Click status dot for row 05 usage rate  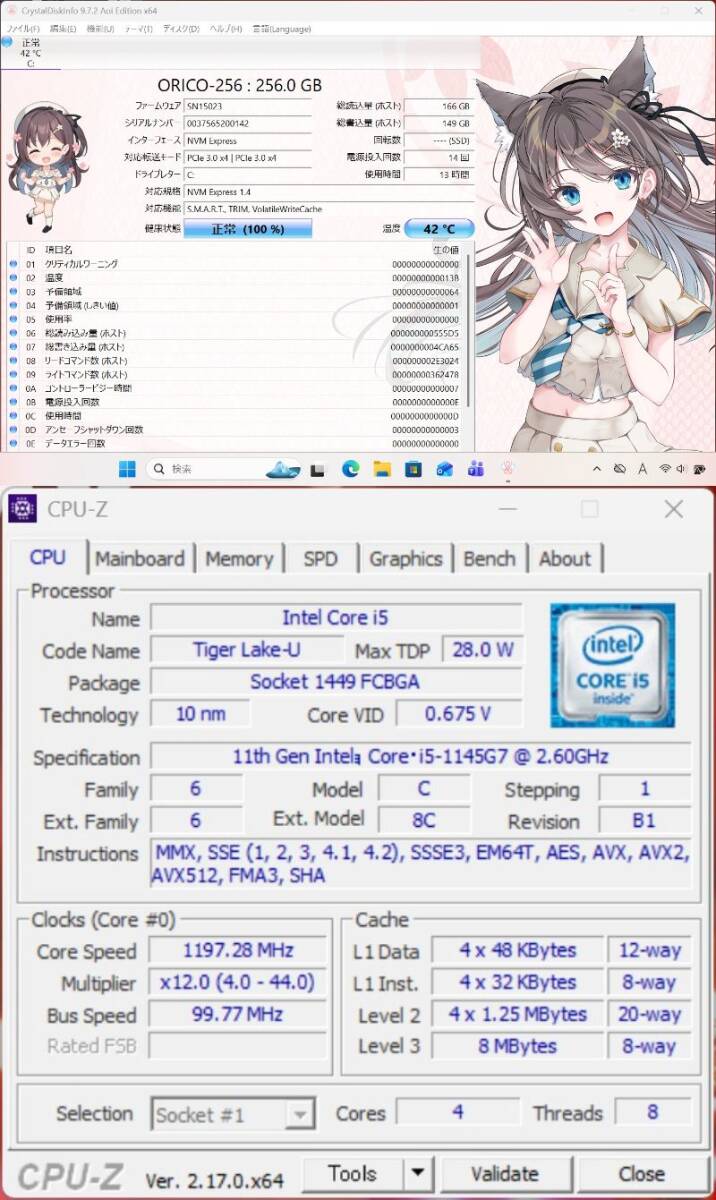(x=13, y=319)
